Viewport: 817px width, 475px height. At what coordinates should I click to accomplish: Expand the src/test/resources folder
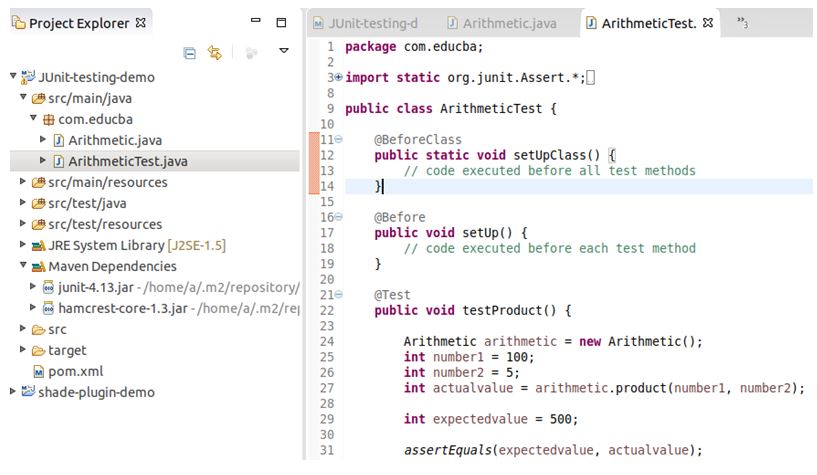pos(23,223)
